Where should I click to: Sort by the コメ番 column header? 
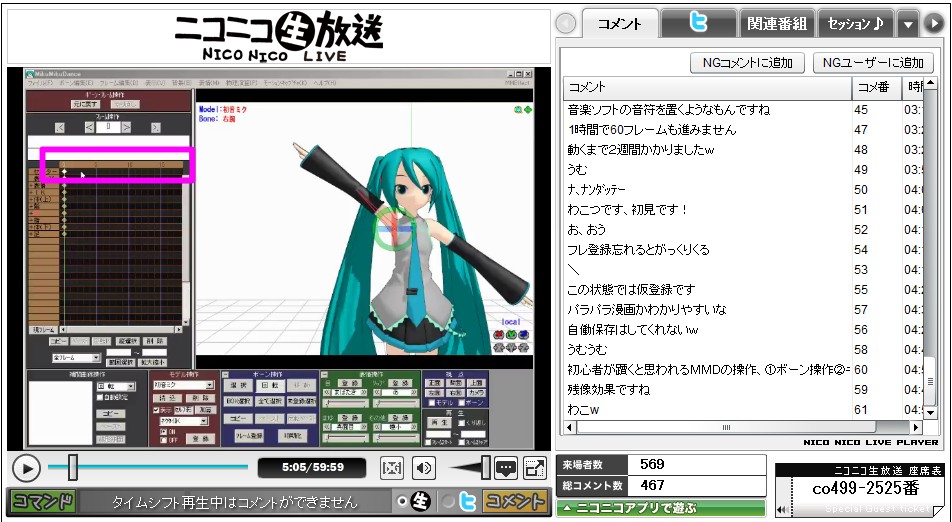click(876, 88)
